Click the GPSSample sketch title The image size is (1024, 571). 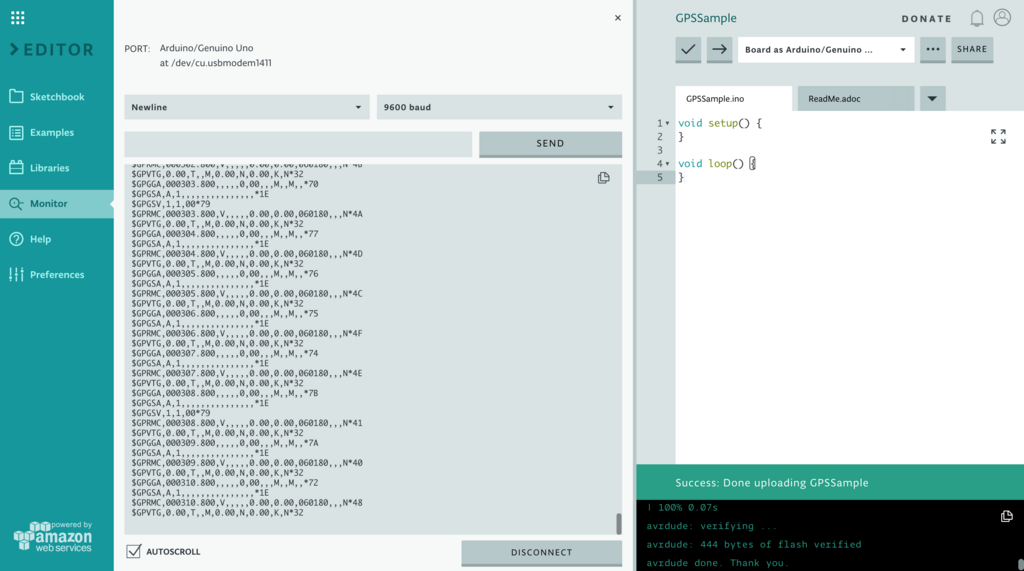point(706,18)
